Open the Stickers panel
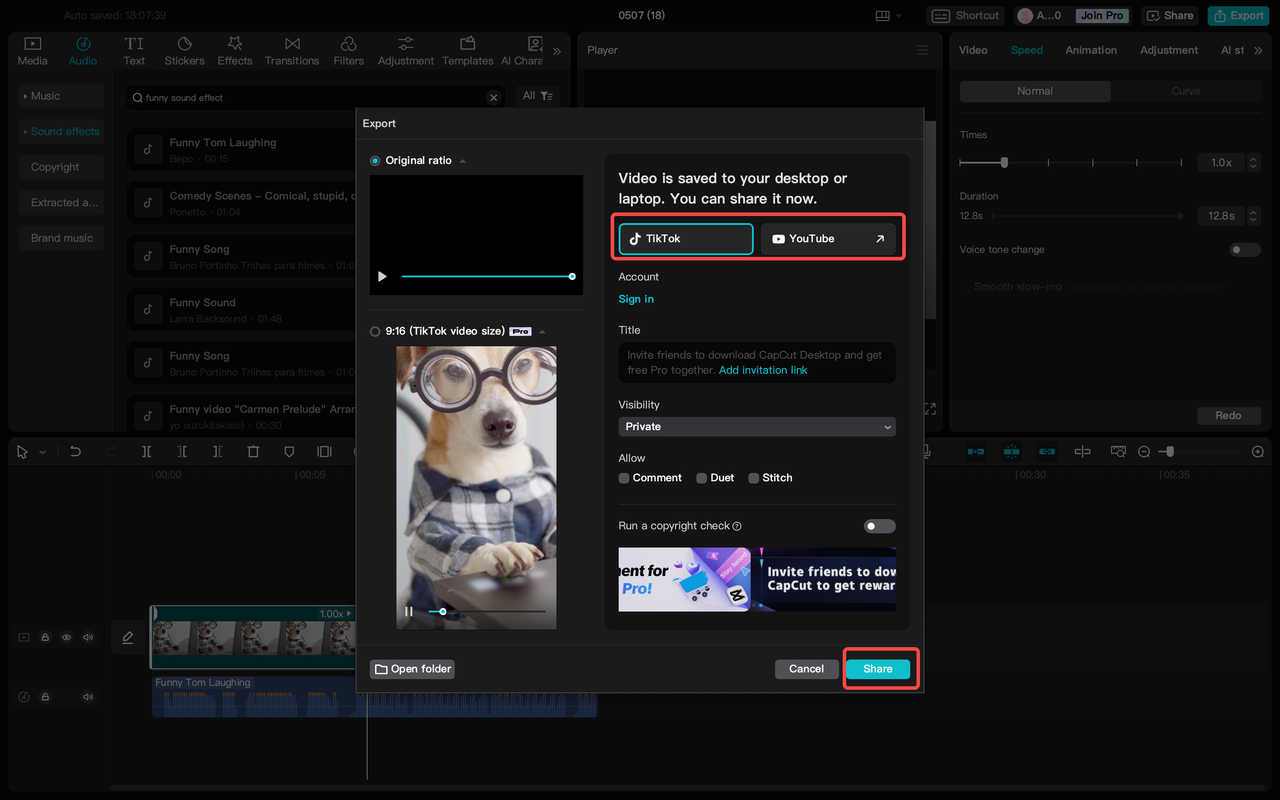The image size is (1280, 800). click(x=184, y=51)
